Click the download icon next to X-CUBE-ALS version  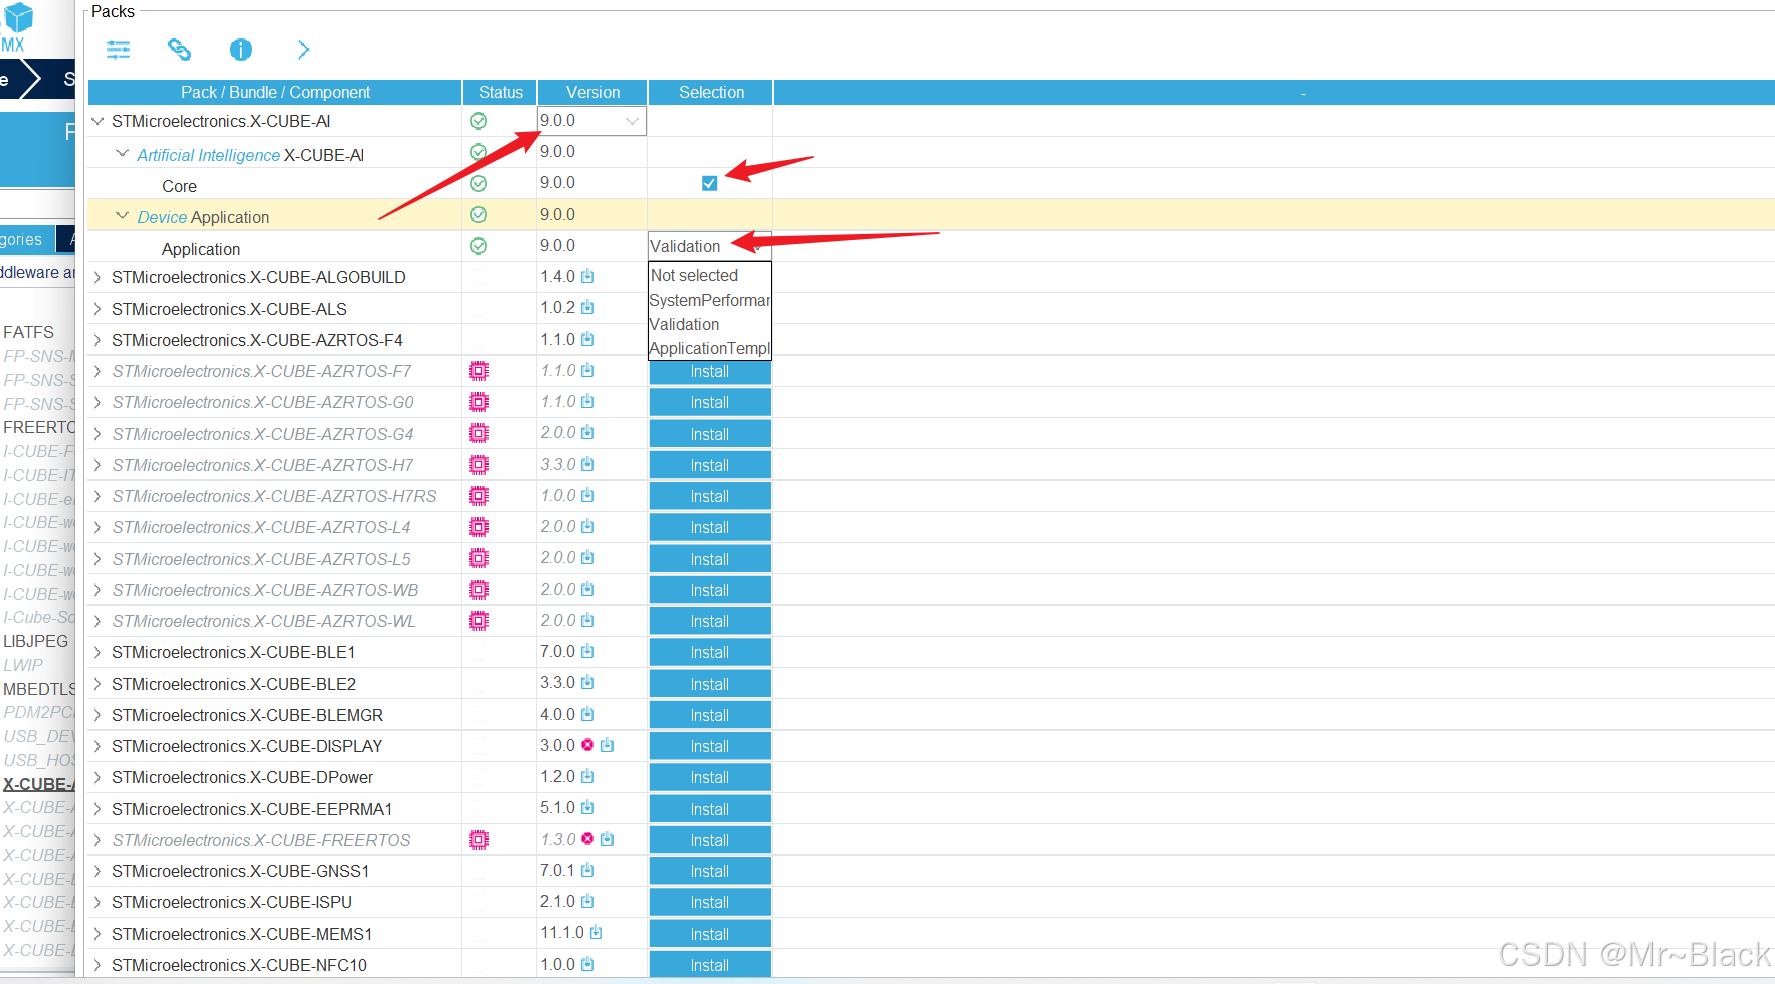(588, 307)
